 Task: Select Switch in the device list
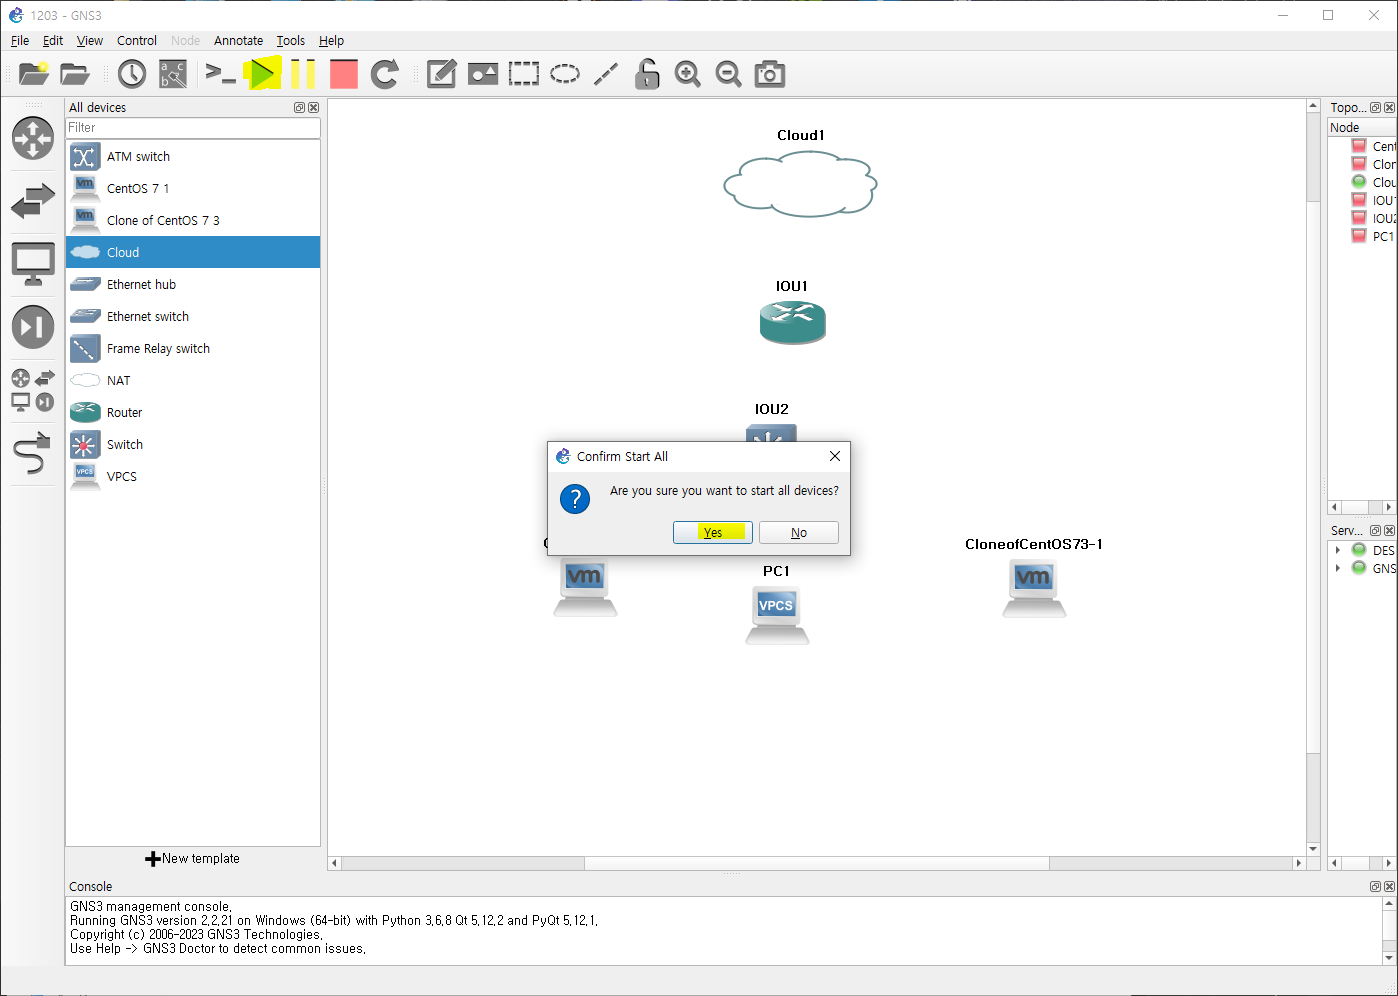point(193,444)
